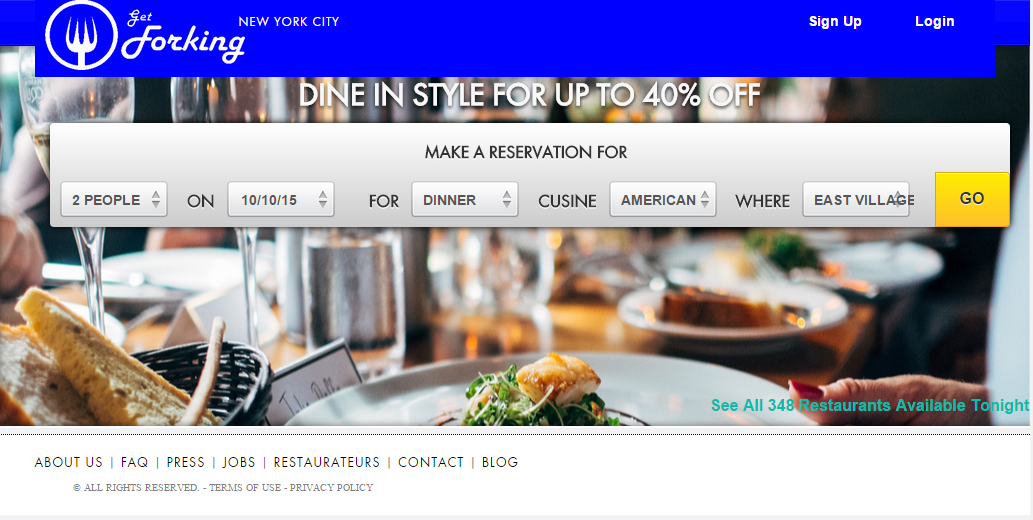
Task: View the Terms of Use
Action: pos(244,488)
